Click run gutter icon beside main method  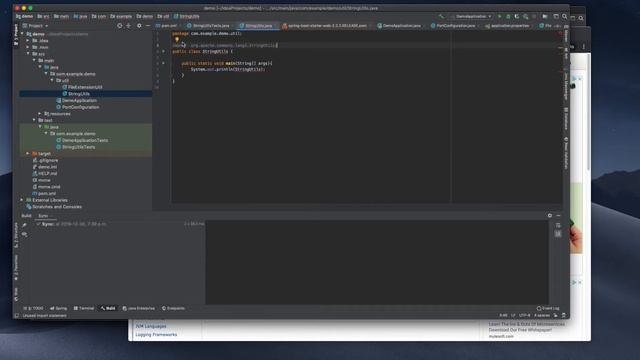click(x=163, y=63)
